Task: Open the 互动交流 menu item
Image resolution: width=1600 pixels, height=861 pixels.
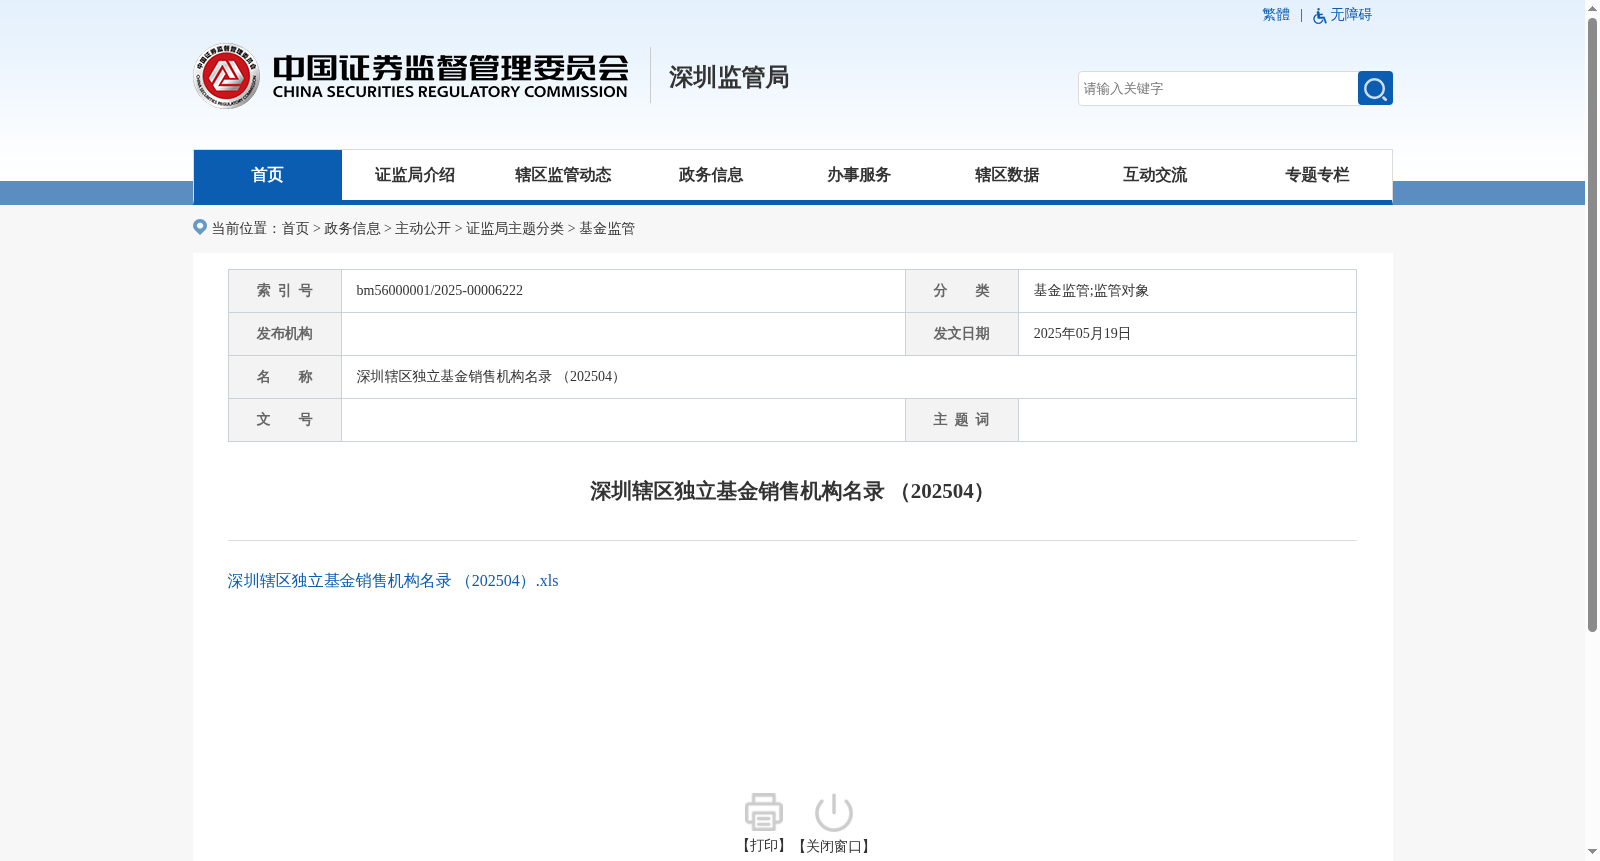Action: tap(1155, 175)
